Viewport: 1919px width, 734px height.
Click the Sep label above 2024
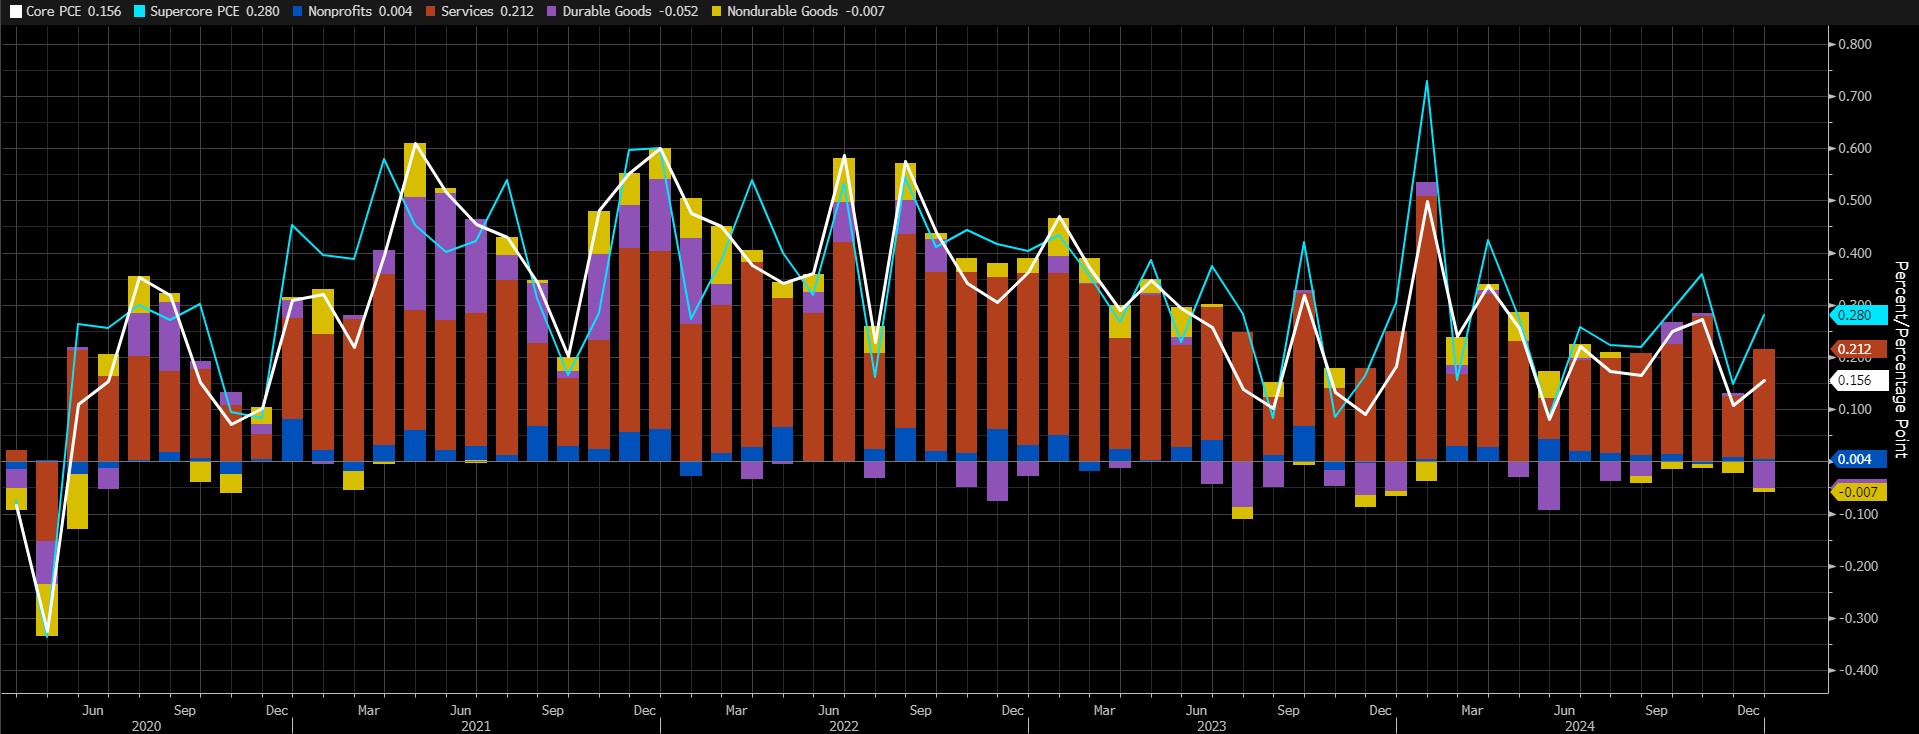tap(1656, 710)
